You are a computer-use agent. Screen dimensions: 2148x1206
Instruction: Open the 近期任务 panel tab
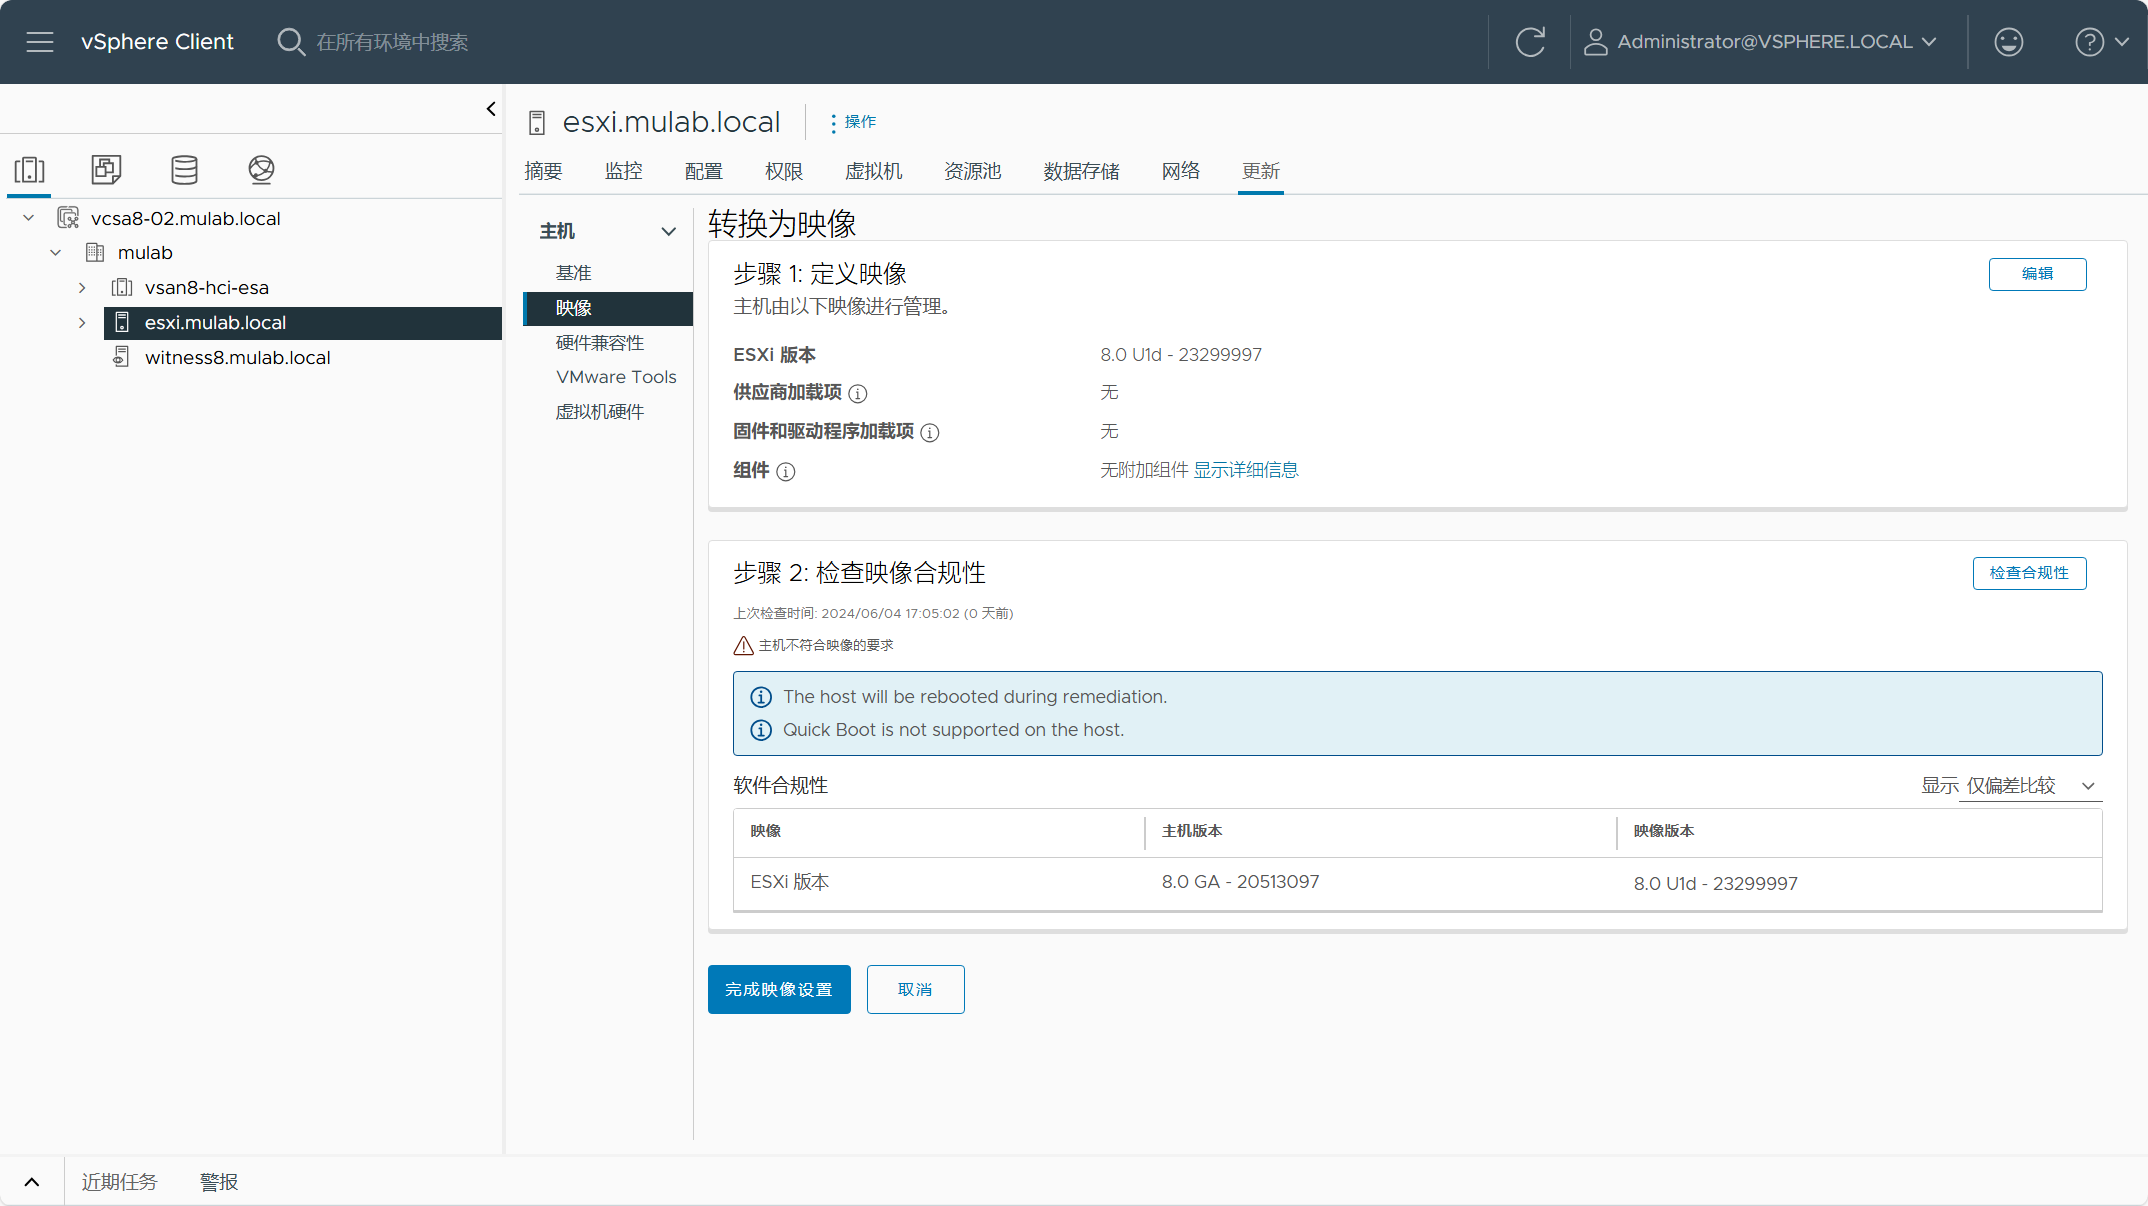tap(120, 1182)
